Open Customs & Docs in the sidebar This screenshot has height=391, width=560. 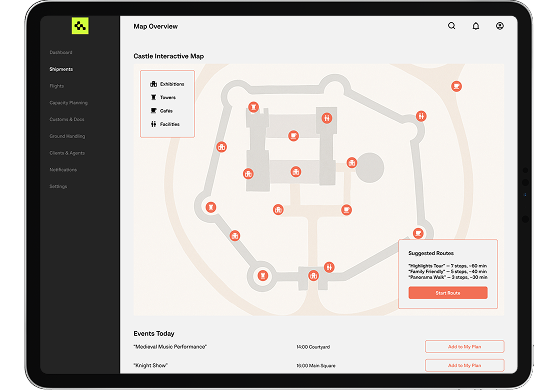67,119
